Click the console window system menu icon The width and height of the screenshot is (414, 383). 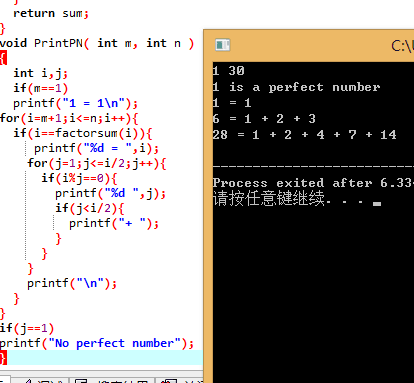(x=222, y=45)
